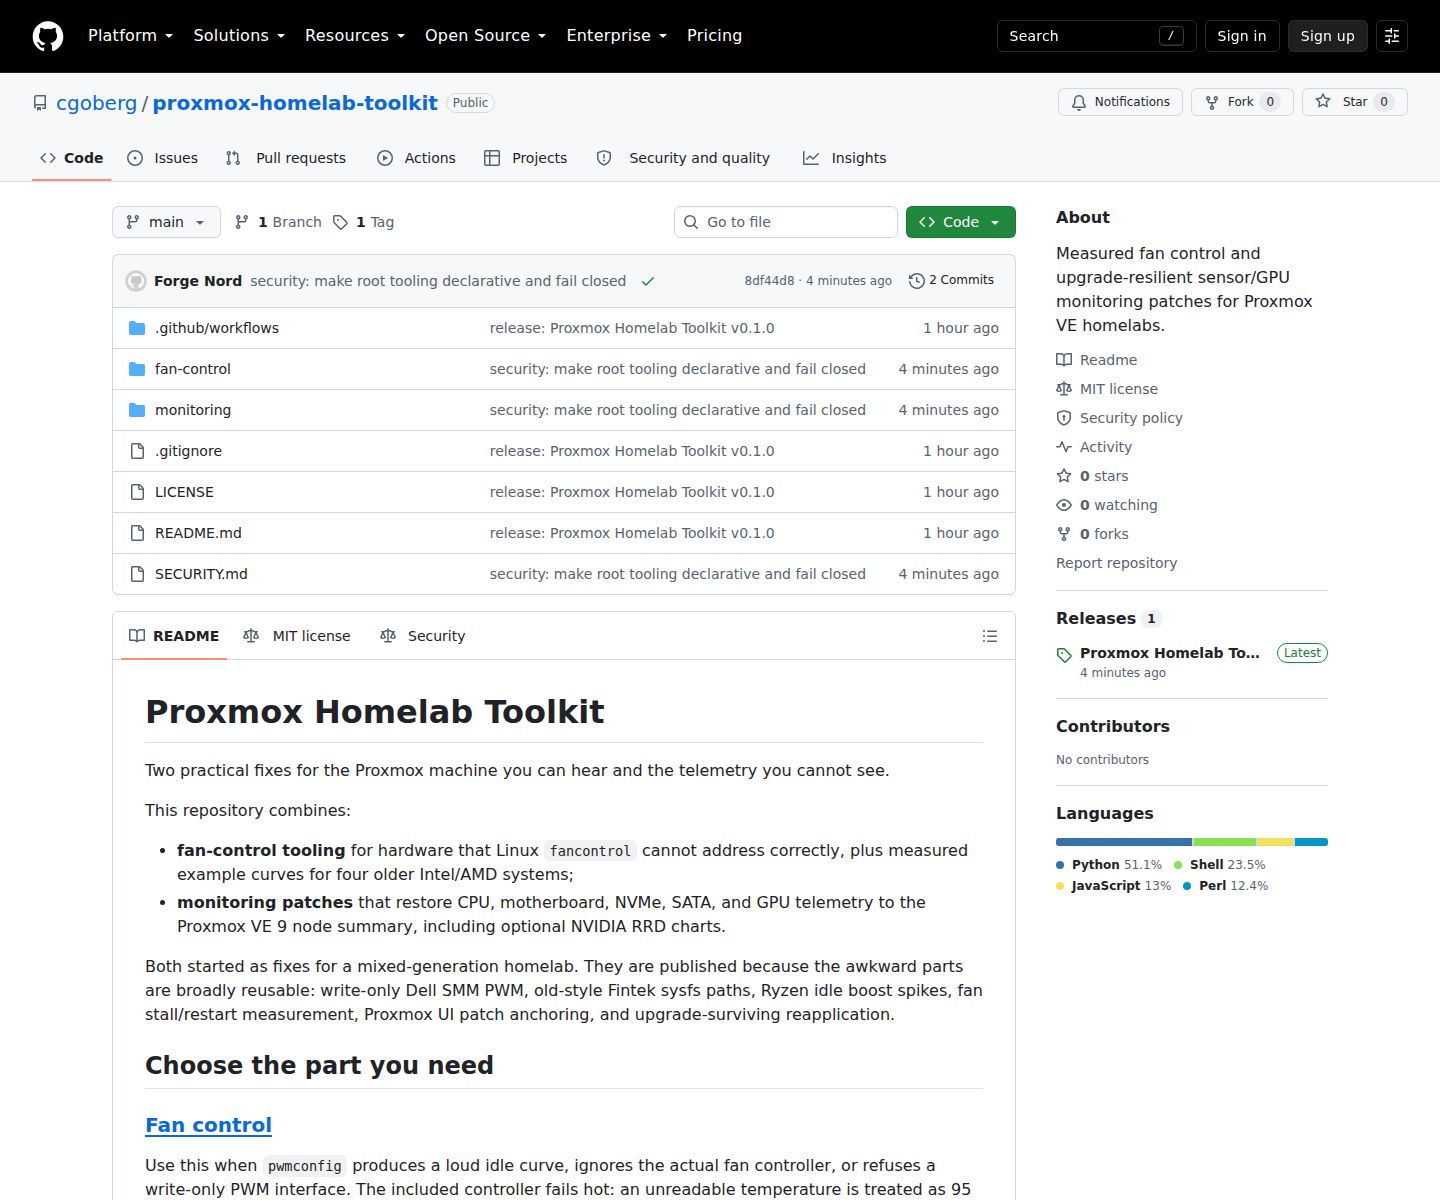Click the Sign in button

pyautogui.click(x=1241, y=36)
